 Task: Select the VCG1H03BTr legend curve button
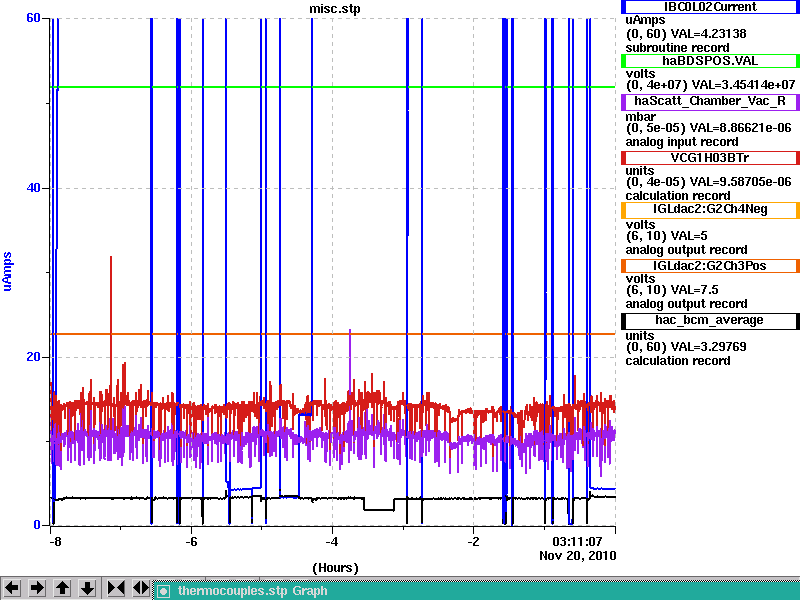click(x=710, y=158)
